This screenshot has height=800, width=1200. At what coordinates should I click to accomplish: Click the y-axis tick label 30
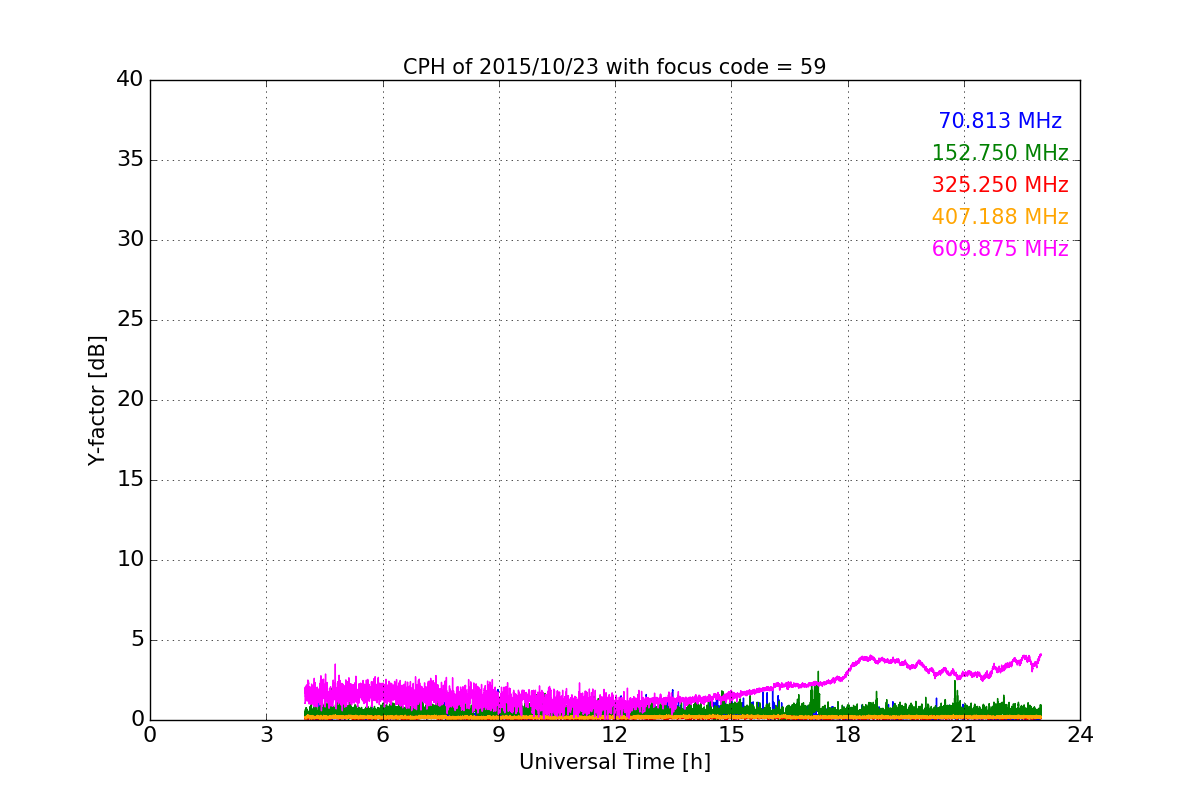coord(130,240)
